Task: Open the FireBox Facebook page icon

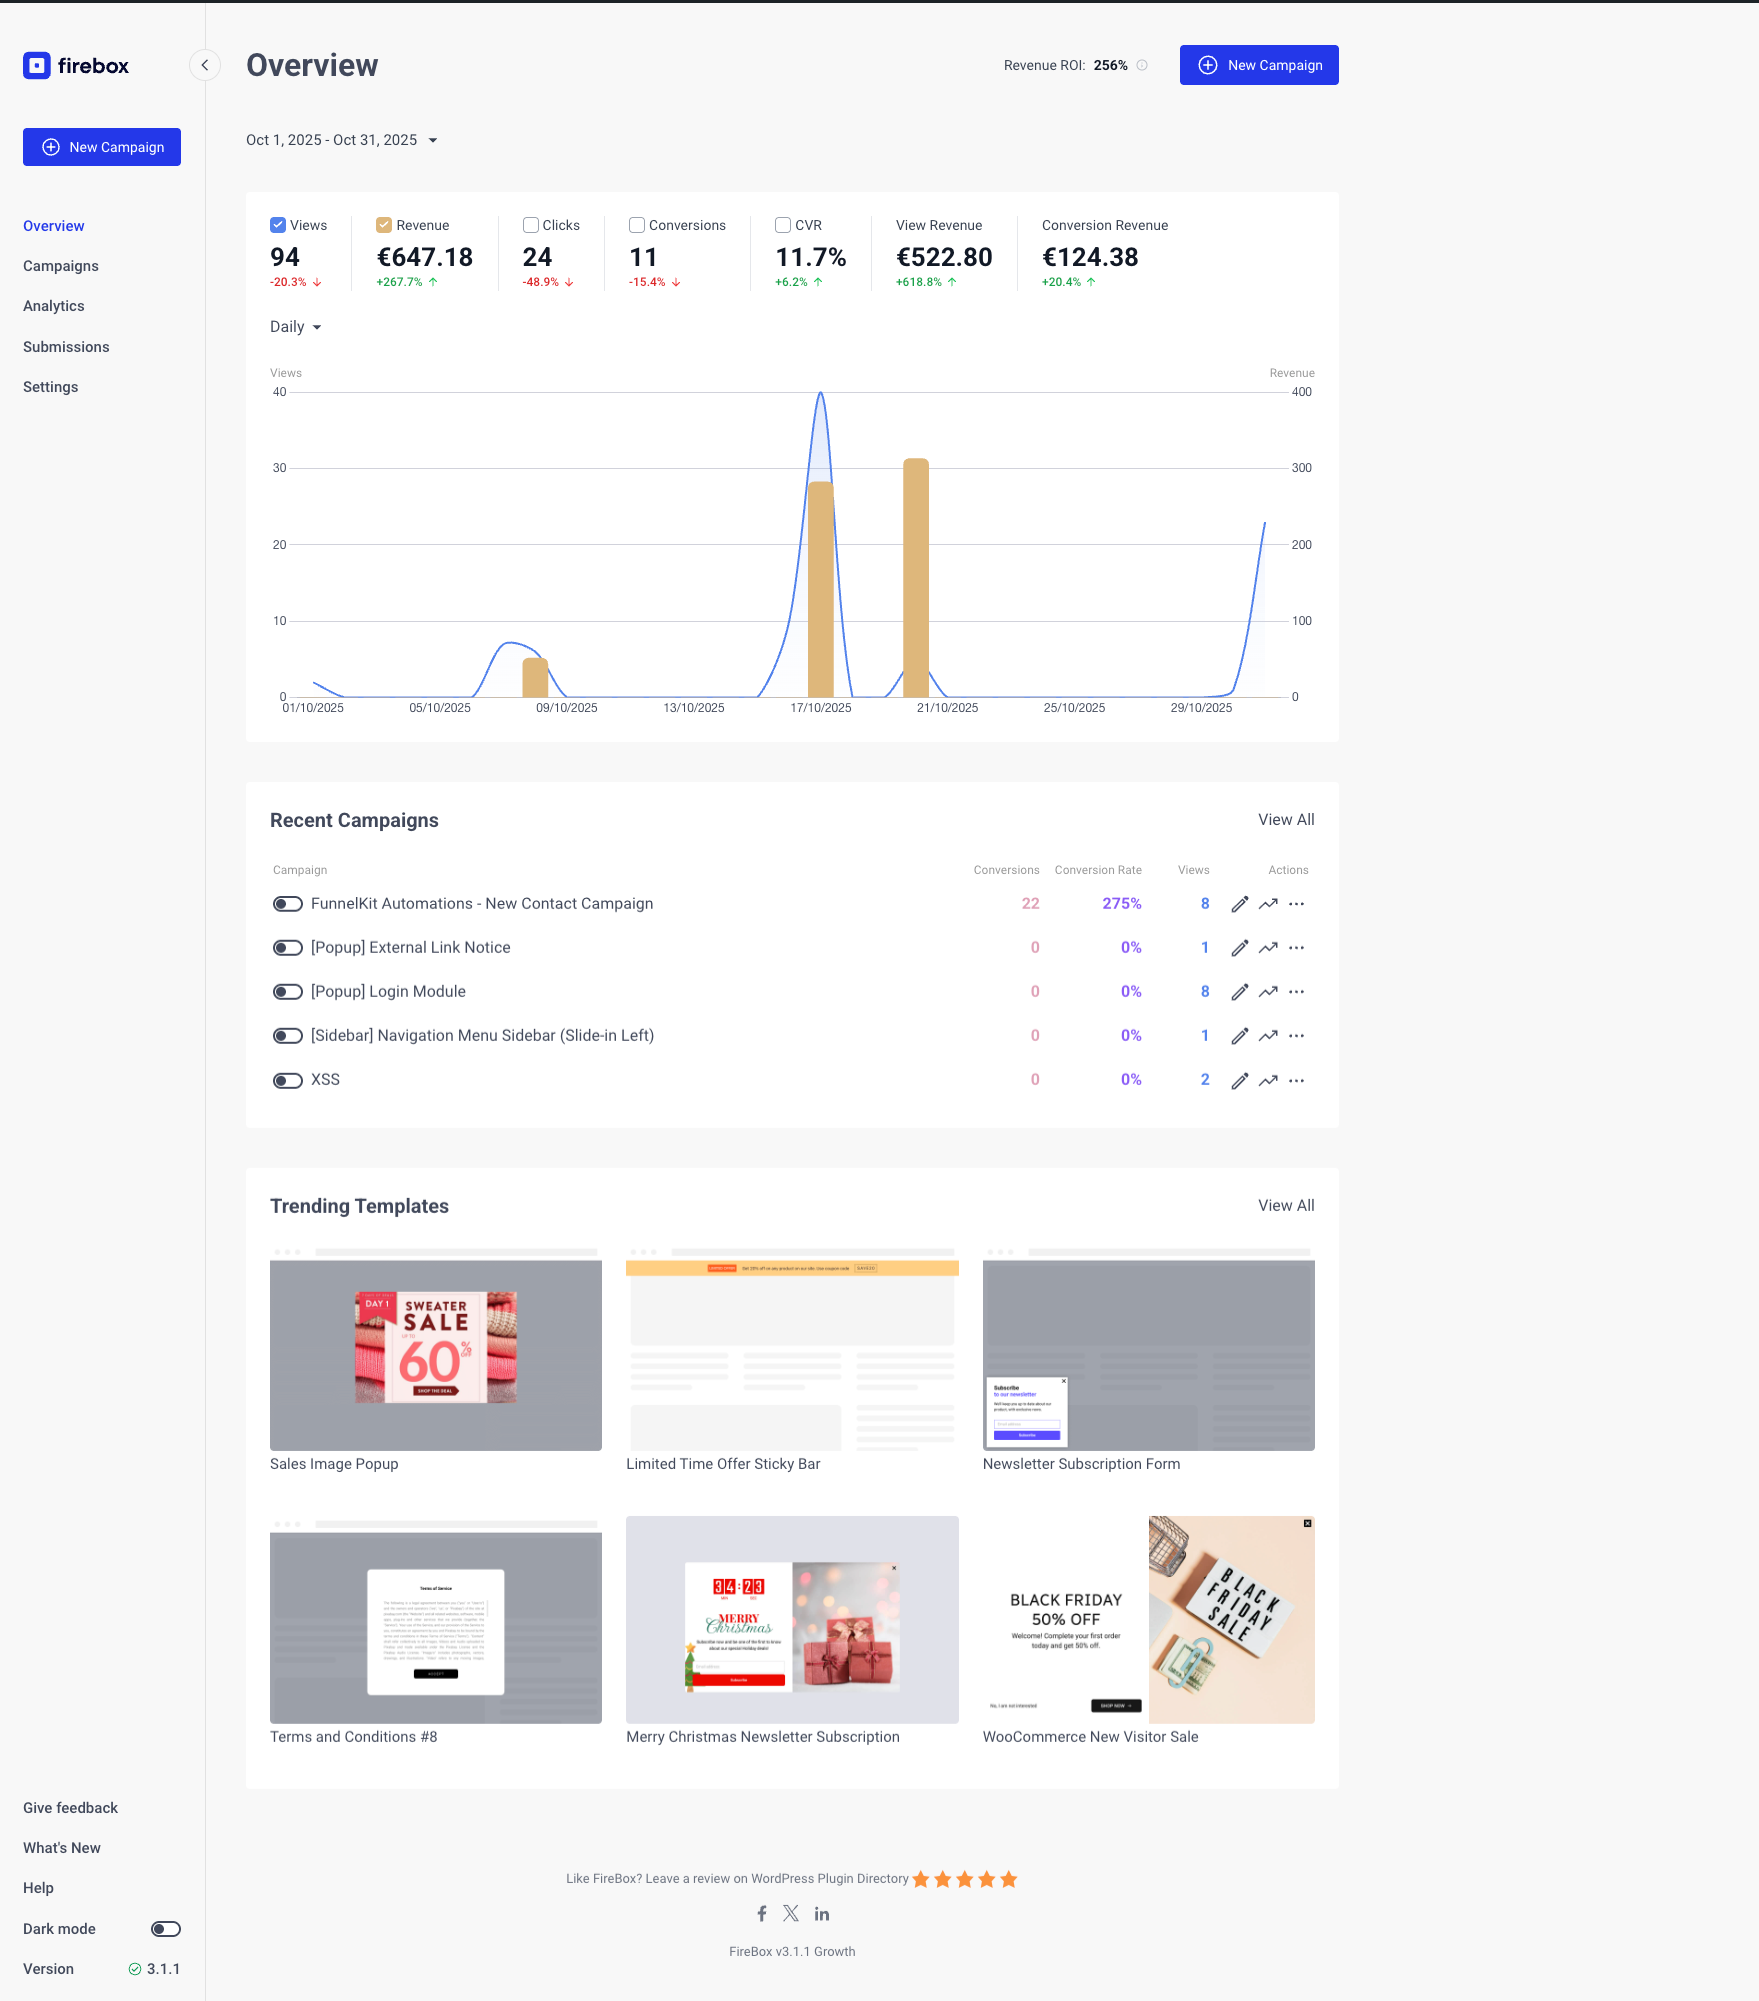Action: click(x=762, y=1913)
